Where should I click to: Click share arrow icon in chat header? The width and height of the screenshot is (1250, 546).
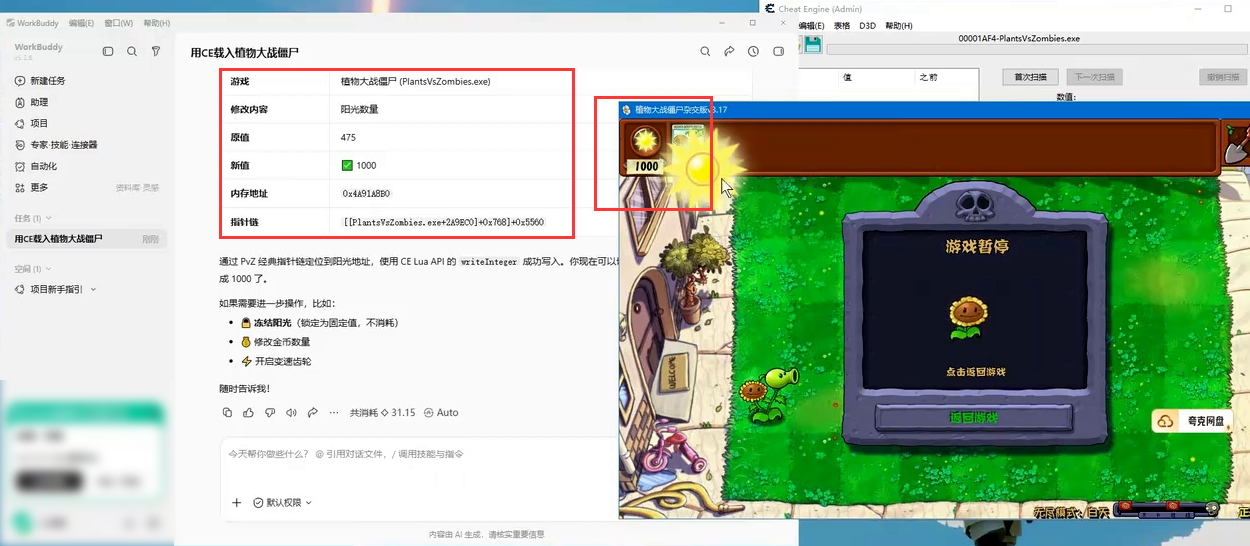(x=729, y=51)
